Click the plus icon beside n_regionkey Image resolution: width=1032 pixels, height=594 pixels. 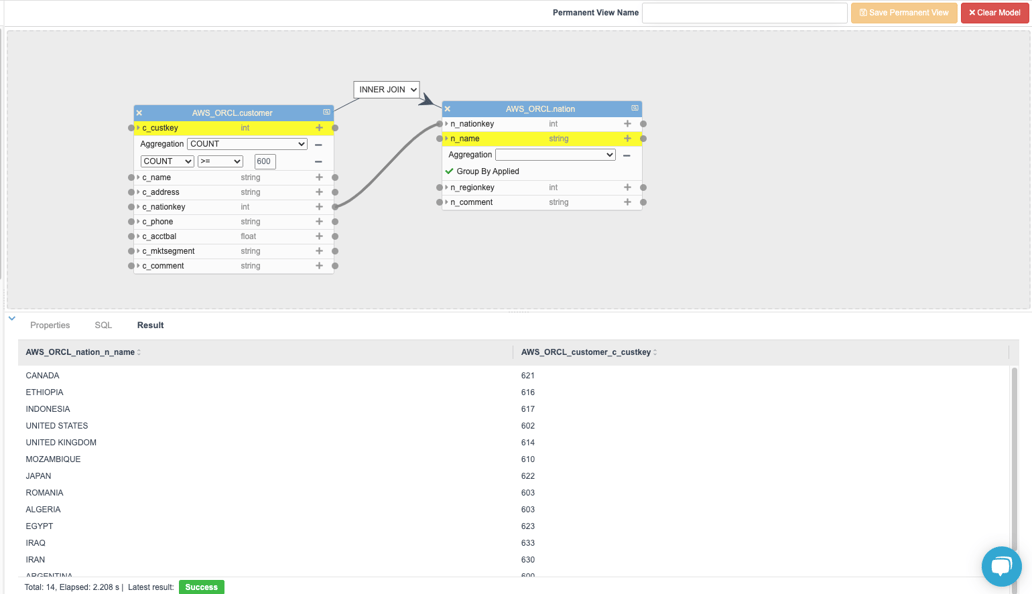click(x=627, y=186)
